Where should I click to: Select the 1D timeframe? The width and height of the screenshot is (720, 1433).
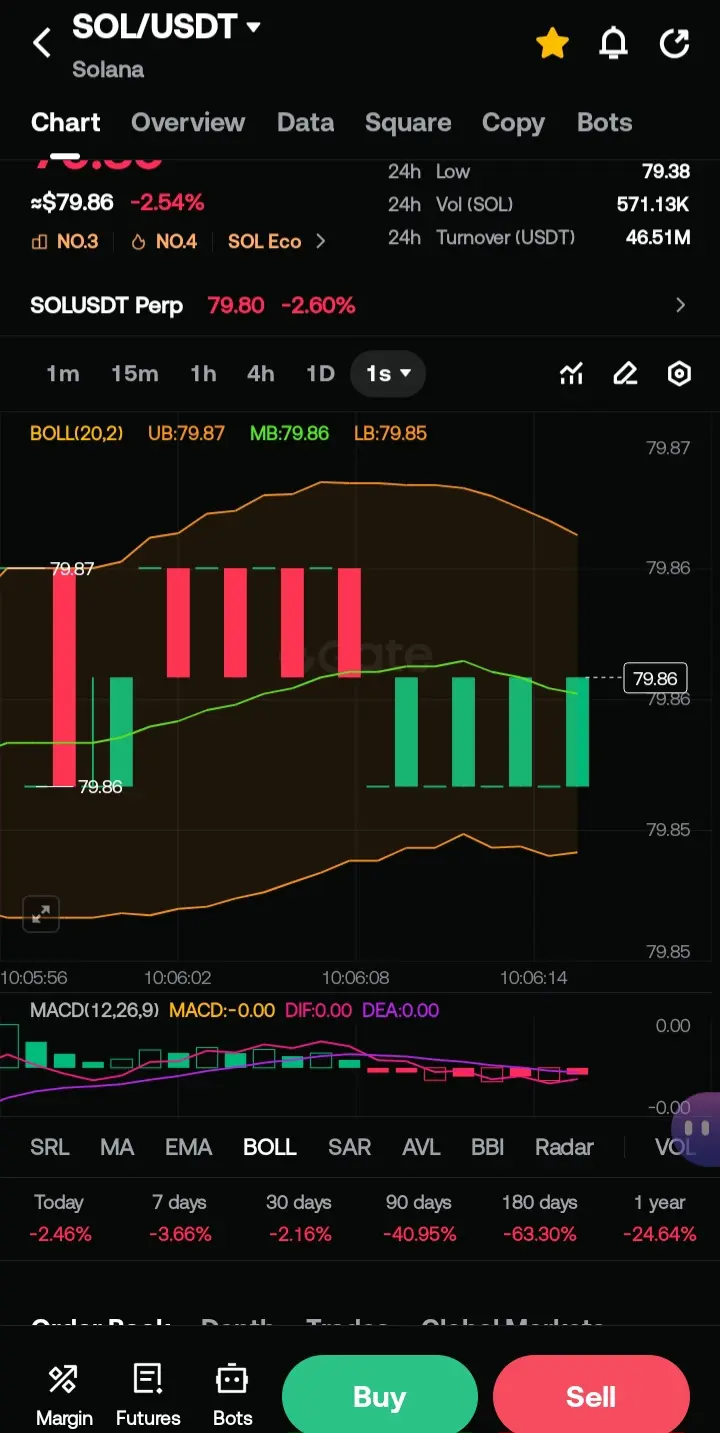pos(320,374)
